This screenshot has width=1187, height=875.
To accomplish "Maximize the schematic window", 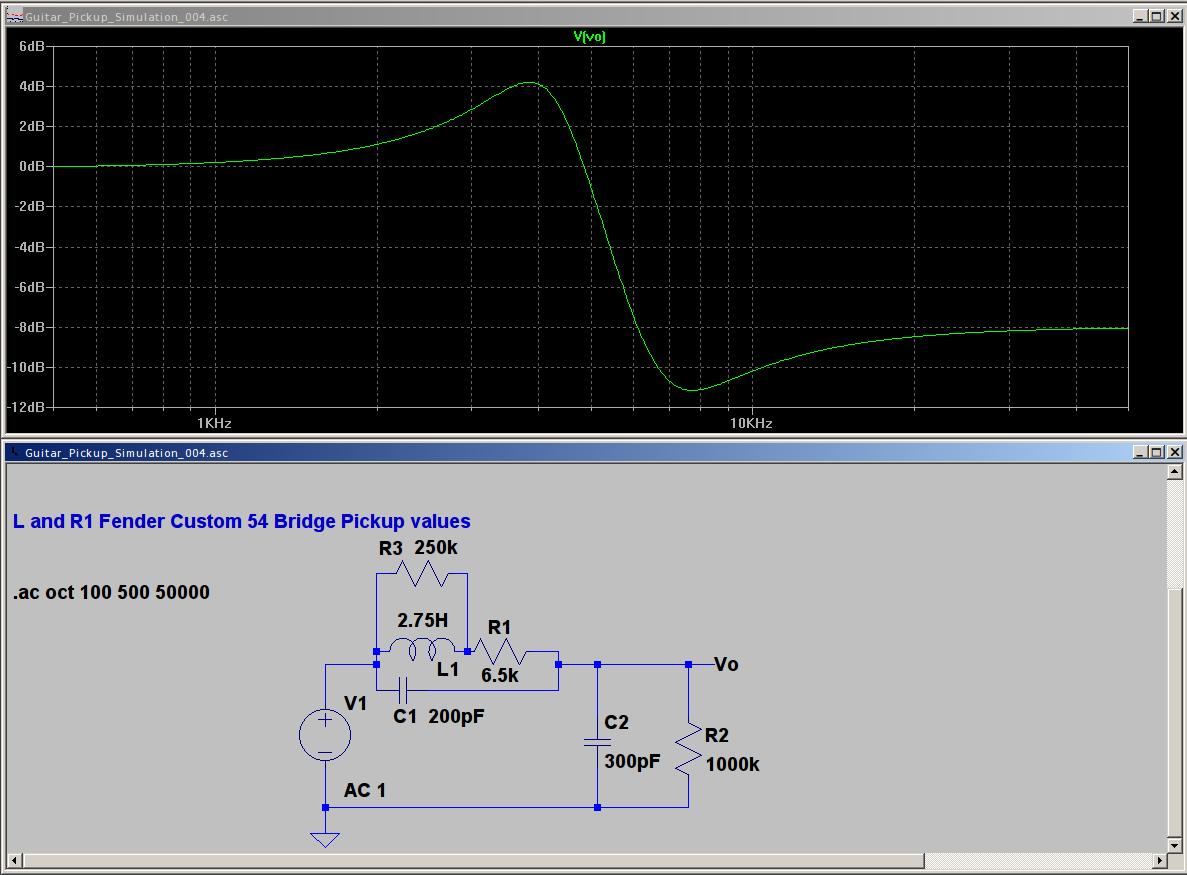I will (x=1157, y=452).
